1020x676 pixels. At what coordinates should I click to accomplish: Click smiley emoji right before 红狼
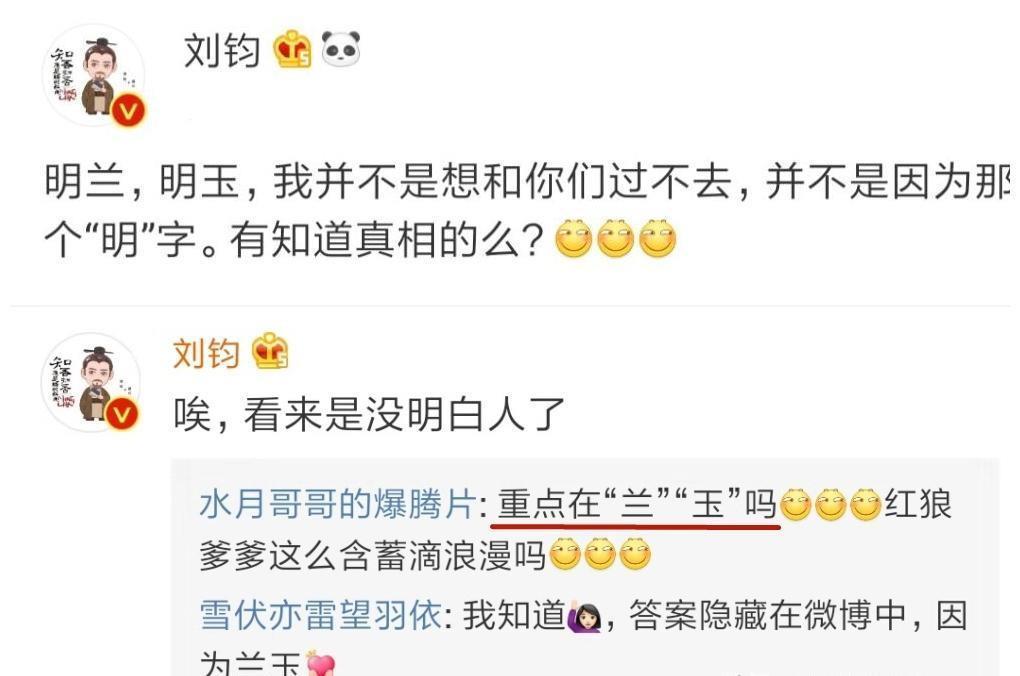866,505
